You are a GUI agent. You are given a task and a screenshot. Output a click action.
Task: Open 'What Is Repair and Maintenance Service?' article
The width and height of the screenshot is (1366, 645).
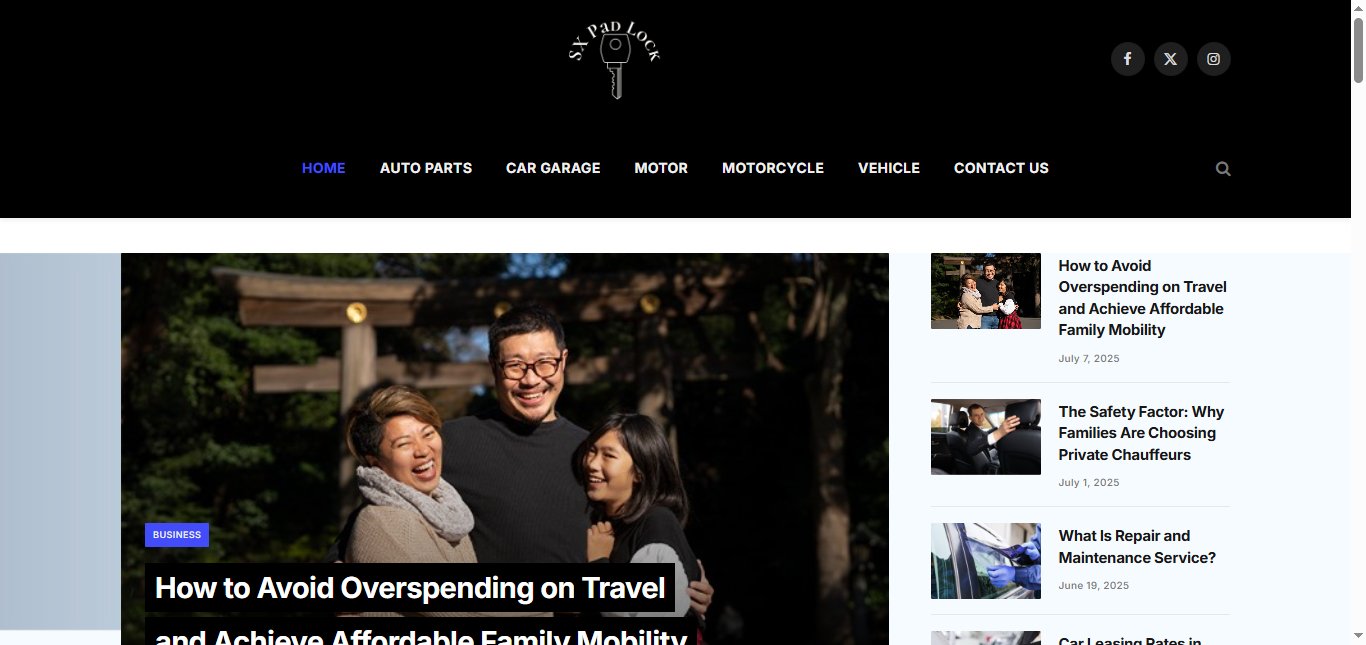click(1137, 547)
